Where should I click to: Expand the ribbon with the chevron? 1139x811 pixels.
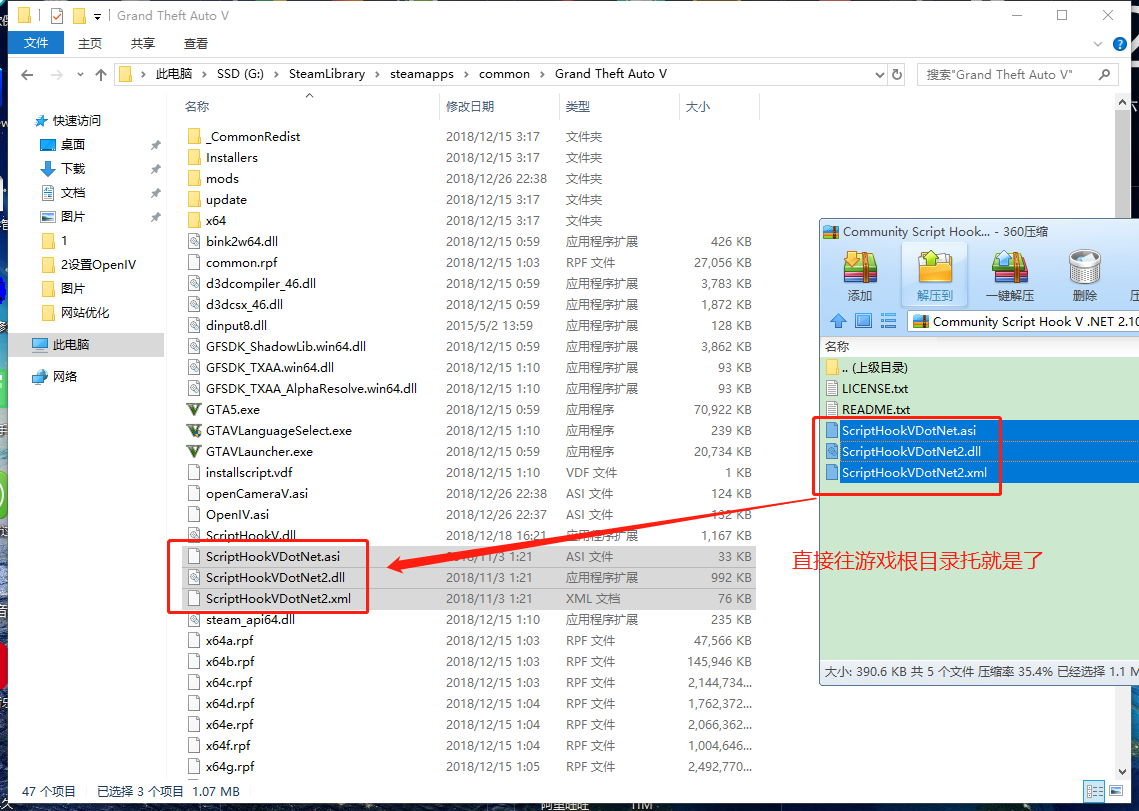(x=1098, y=44)
